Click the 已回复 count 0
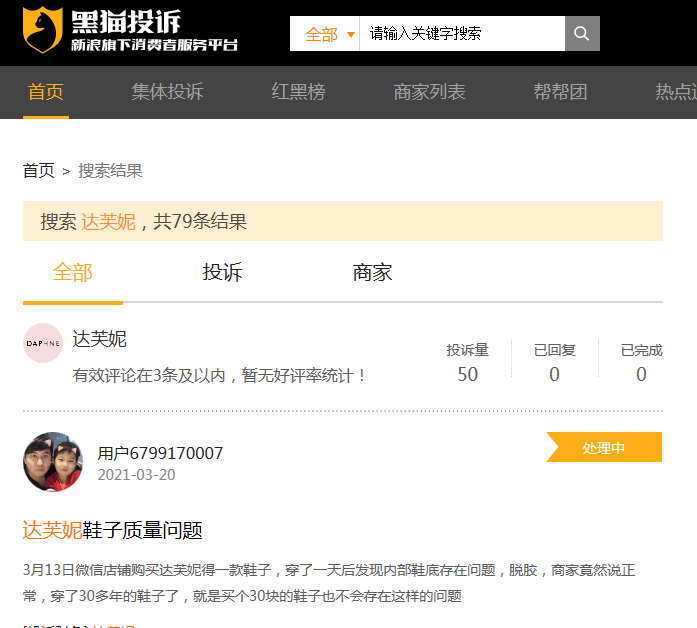 [554, 374]
